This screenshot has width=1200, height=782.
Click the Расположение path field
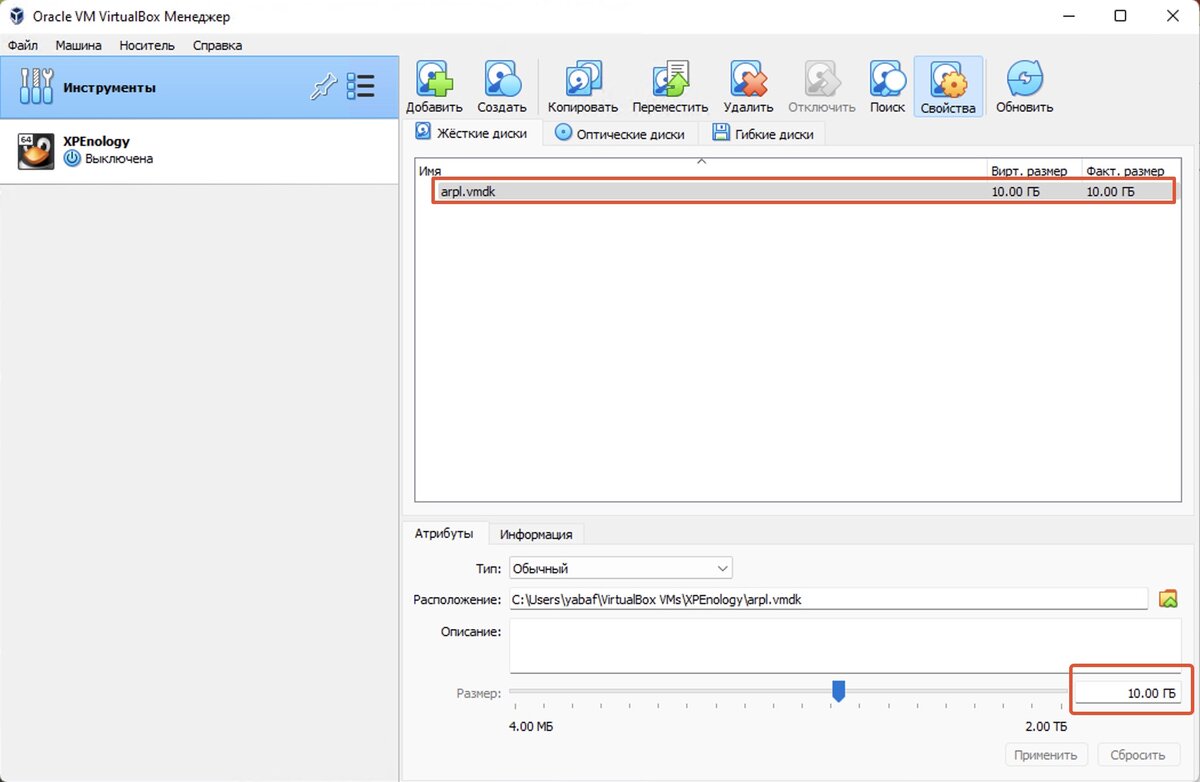point(828,599)
